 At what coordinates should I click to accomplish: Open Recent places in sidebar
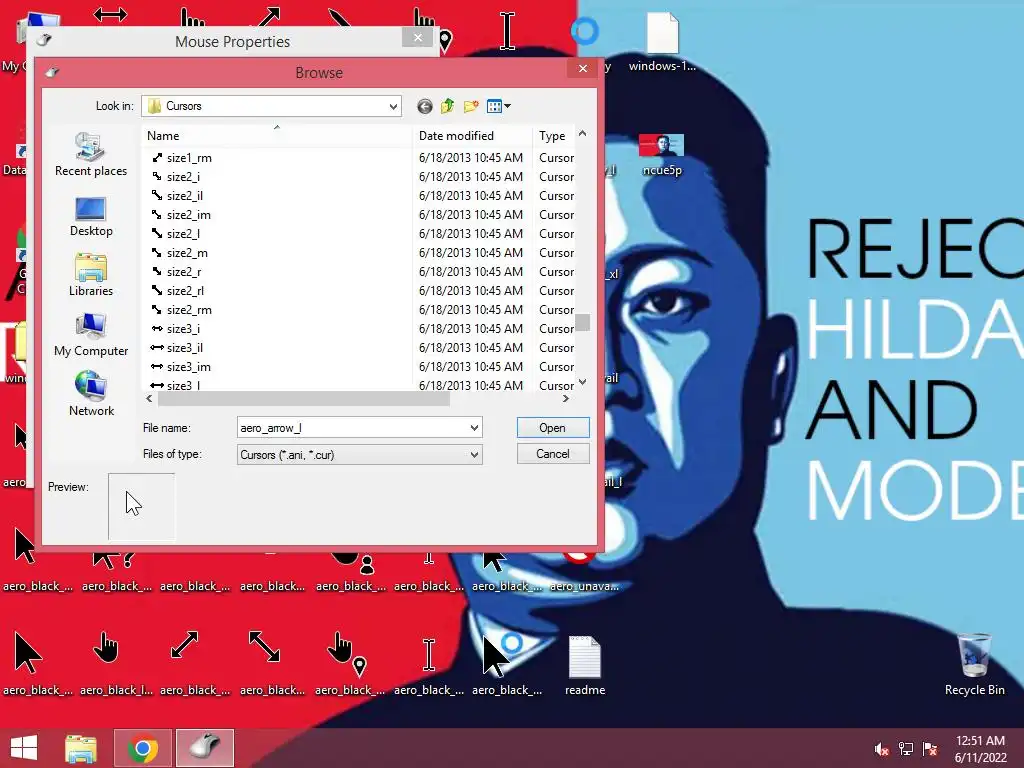point(91,154)
